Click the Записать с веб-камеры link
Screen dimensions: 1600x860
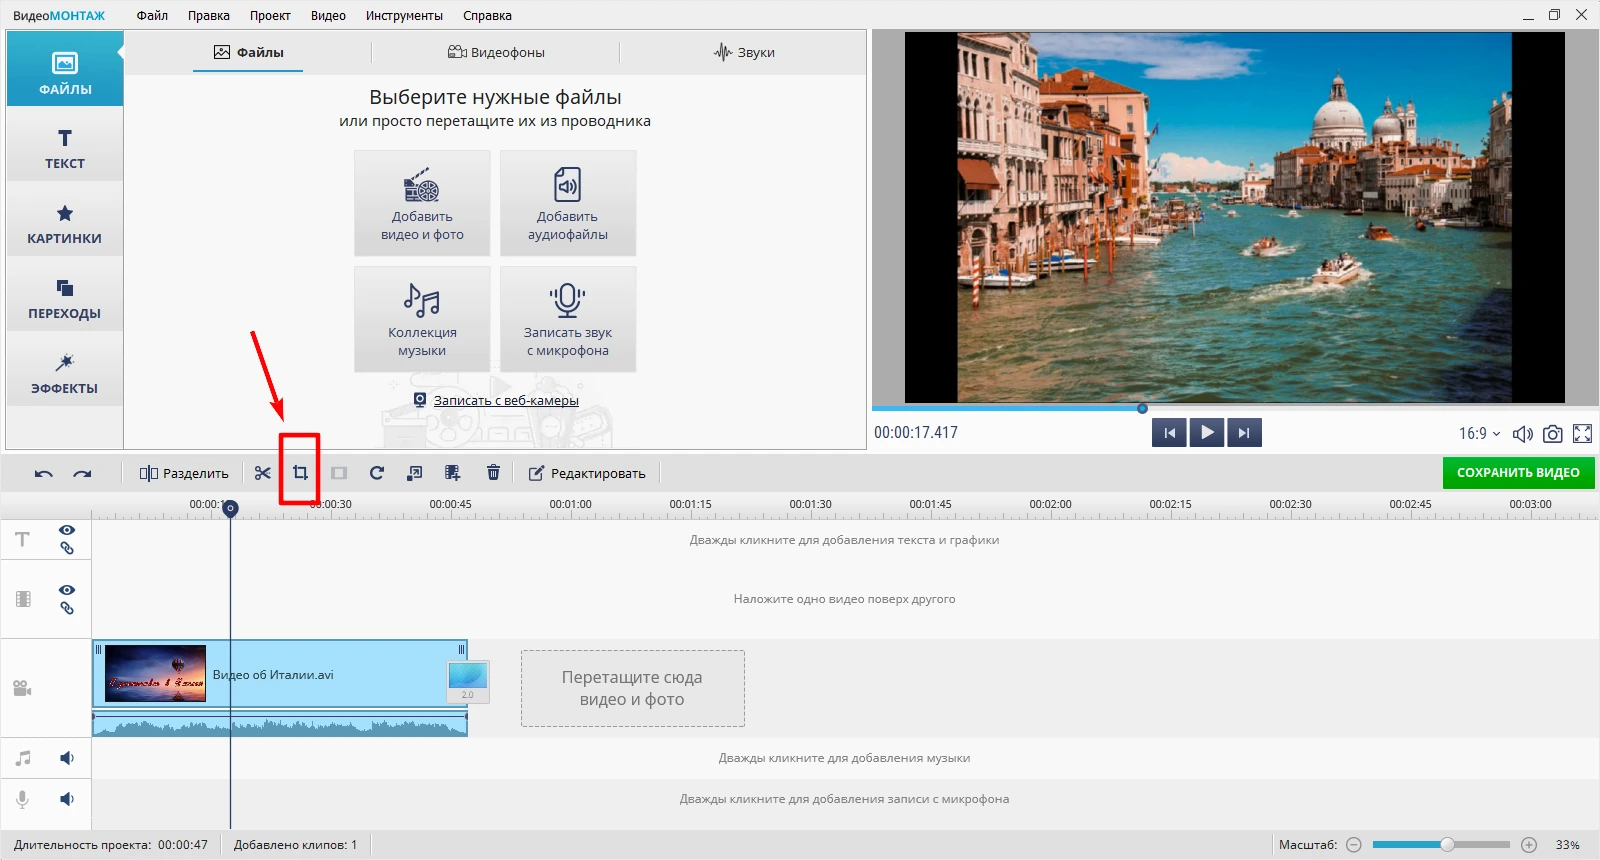click(505, 400)
